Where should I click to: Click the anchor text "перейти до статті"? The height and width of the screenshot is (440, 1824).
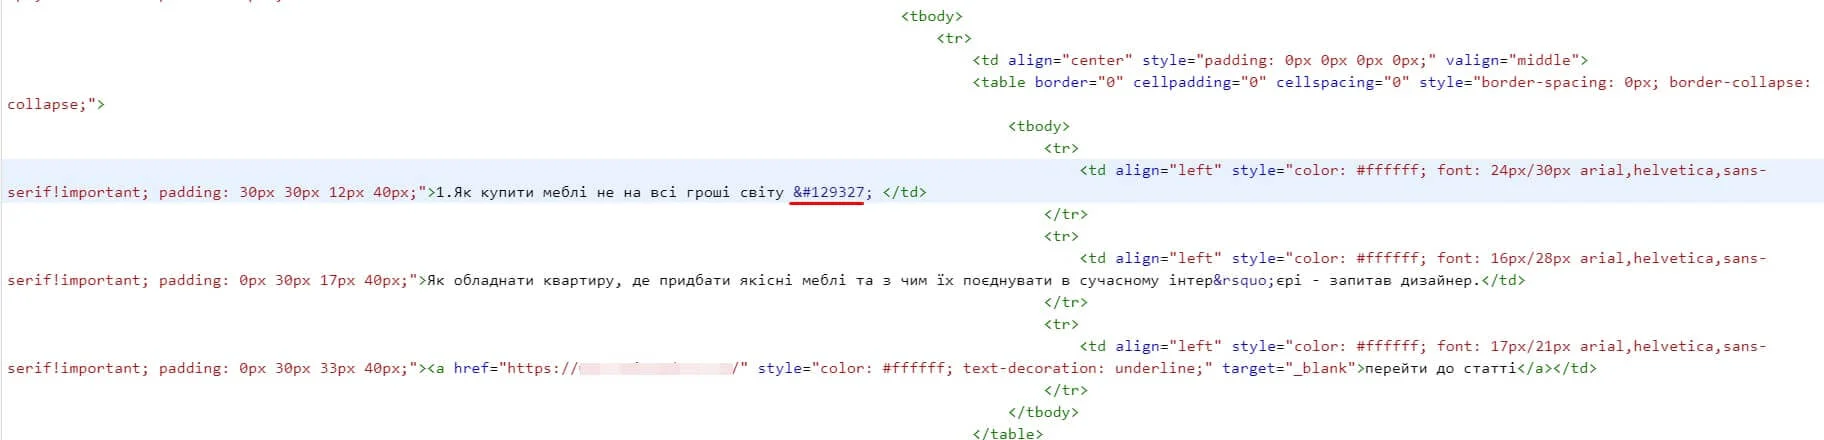point(1441,368)
